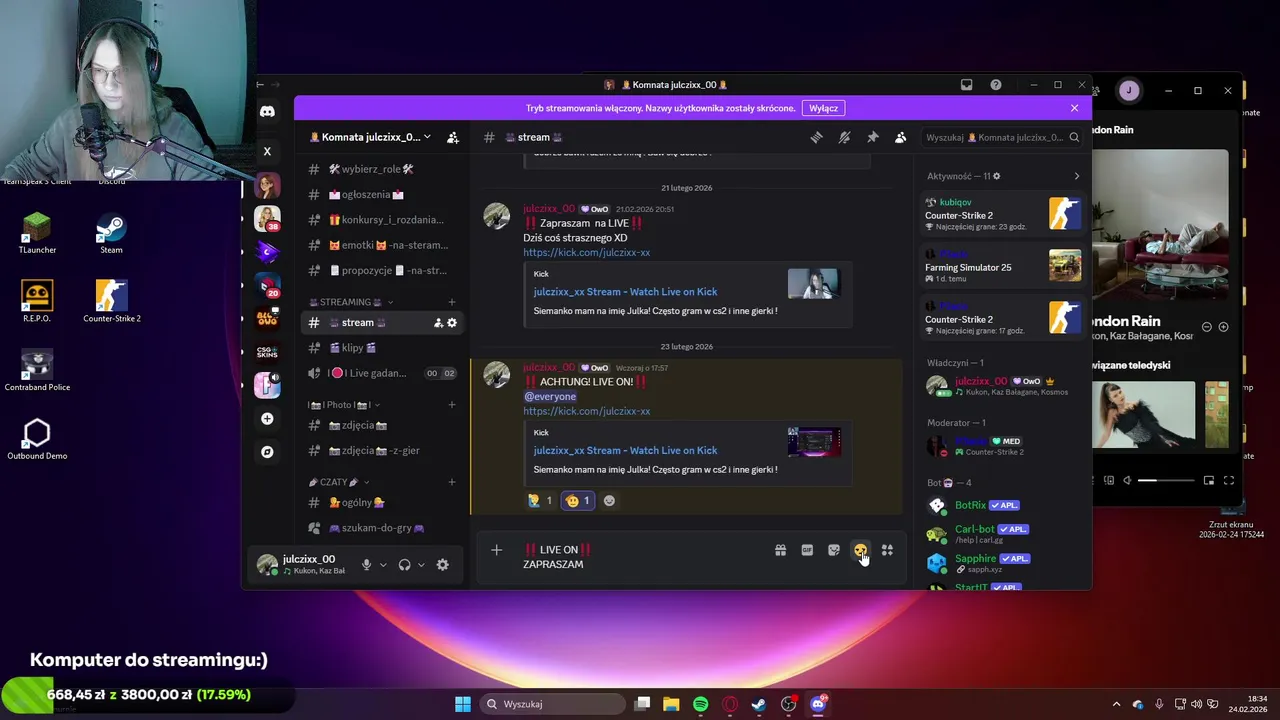Collapse the CZATY category

338,482
